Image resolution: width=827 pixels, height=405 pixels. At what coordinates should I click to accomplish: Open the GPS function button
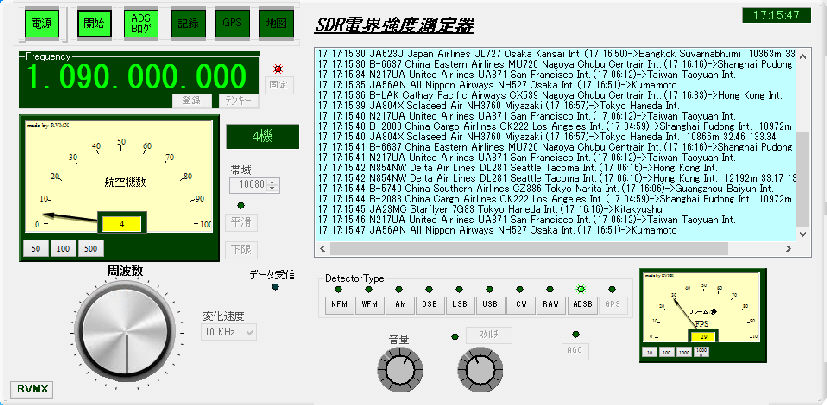(233, 22)
